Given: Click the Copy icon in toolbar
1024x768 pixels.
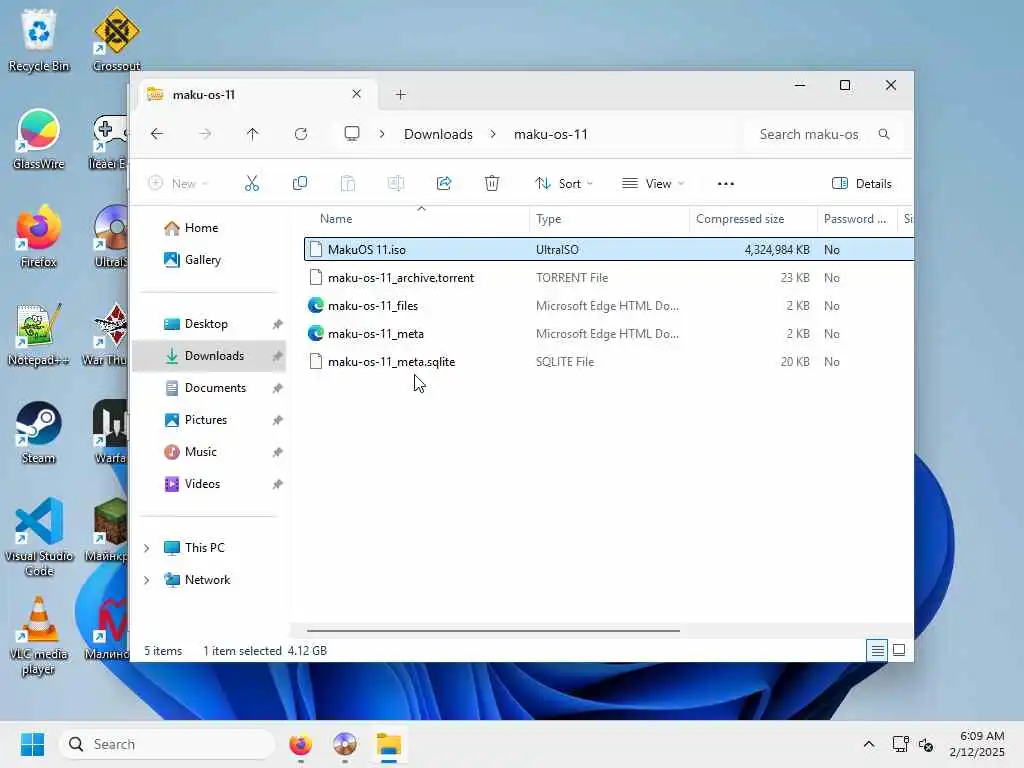Looking at the screenshot, I should [300, 184].
